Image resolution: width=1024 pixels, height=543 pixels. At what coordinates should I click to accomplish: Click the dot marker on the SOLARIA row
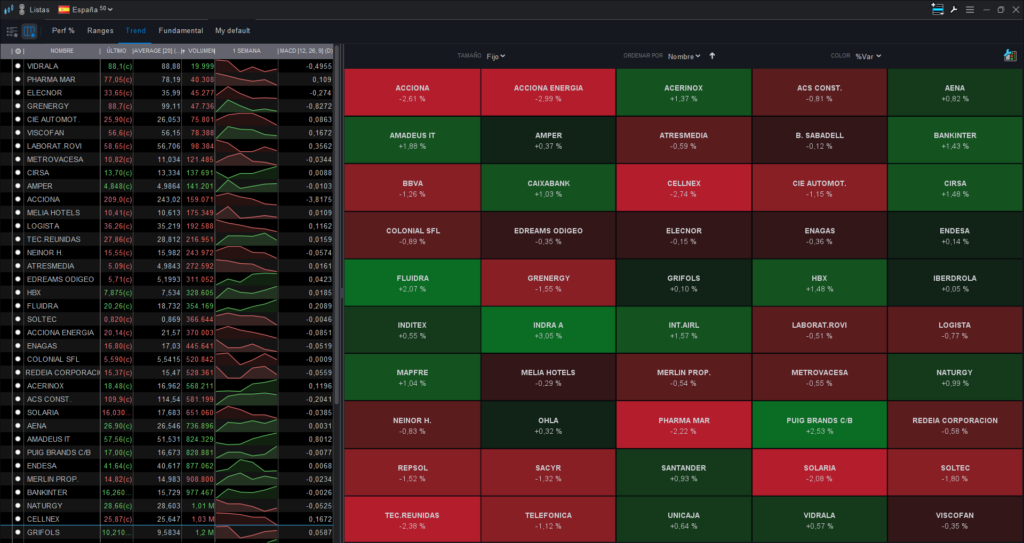(18, 412)
